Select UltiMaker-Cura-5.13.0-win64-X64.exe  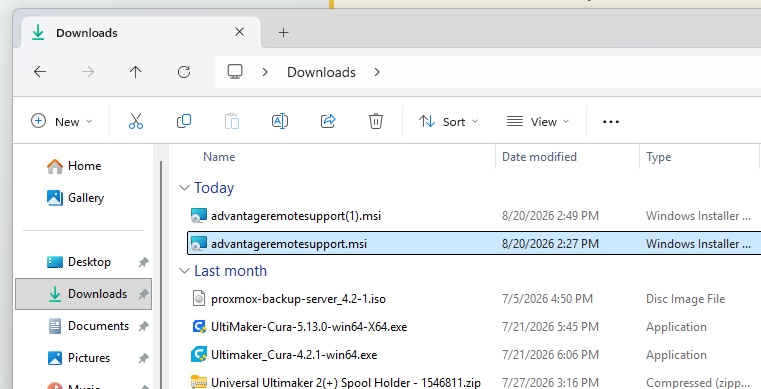pyautogui.click(x=309, y=327)
